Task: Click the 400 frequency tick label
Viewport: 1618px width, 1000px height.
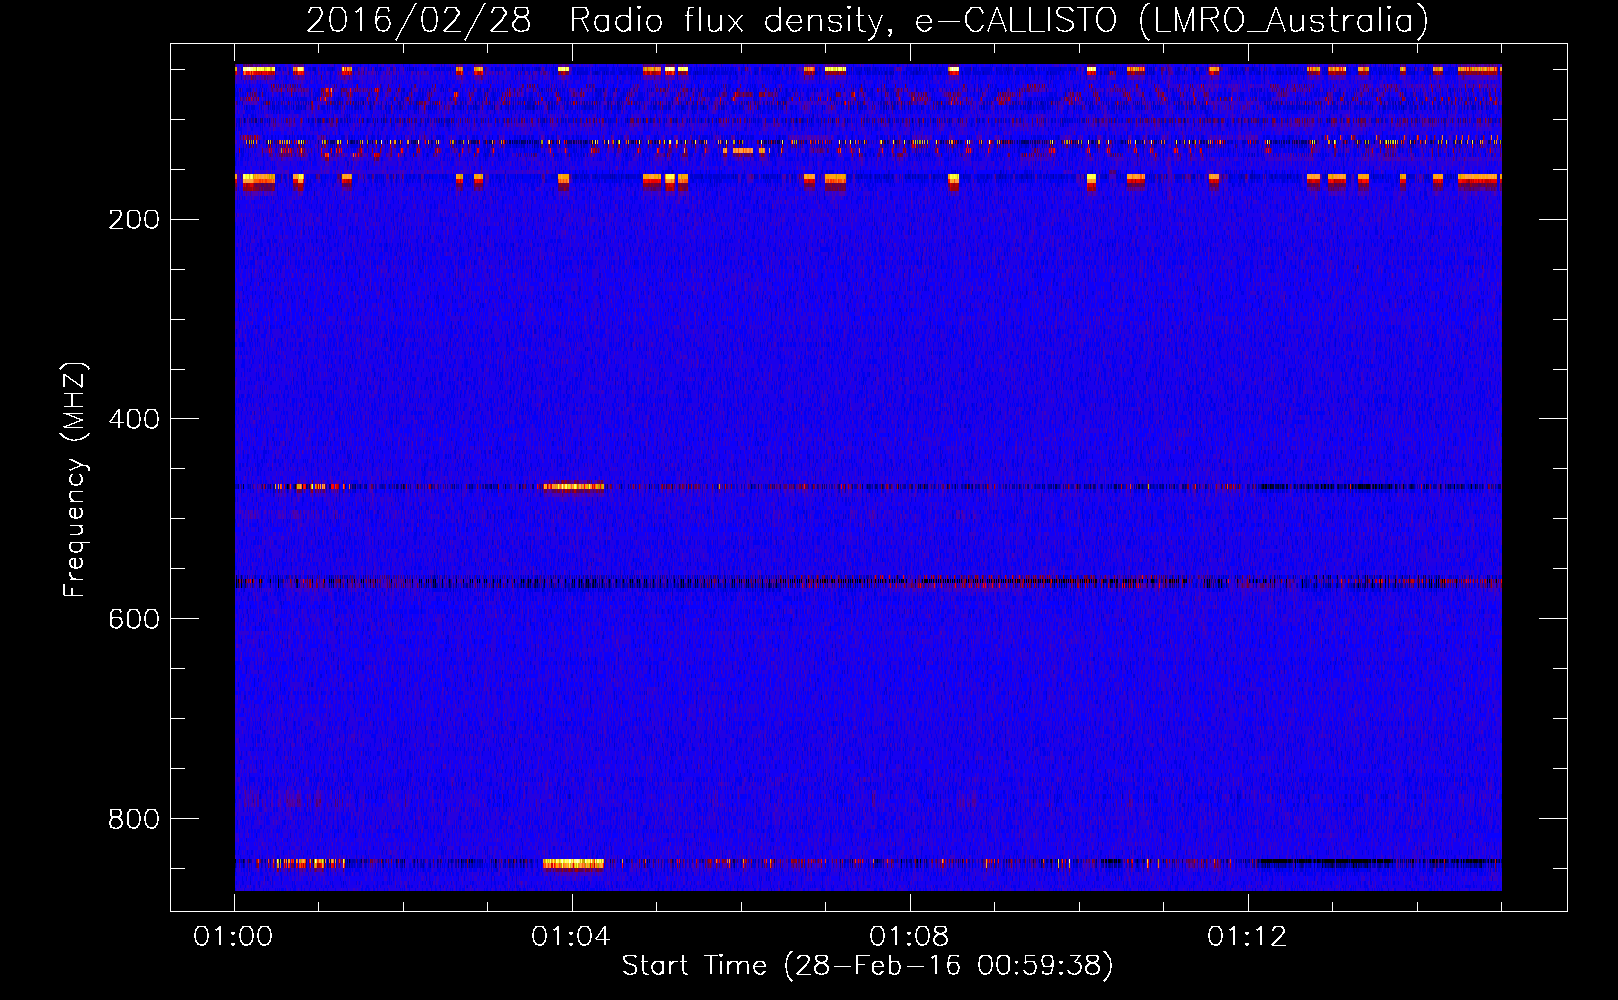Action: point(134,419)
